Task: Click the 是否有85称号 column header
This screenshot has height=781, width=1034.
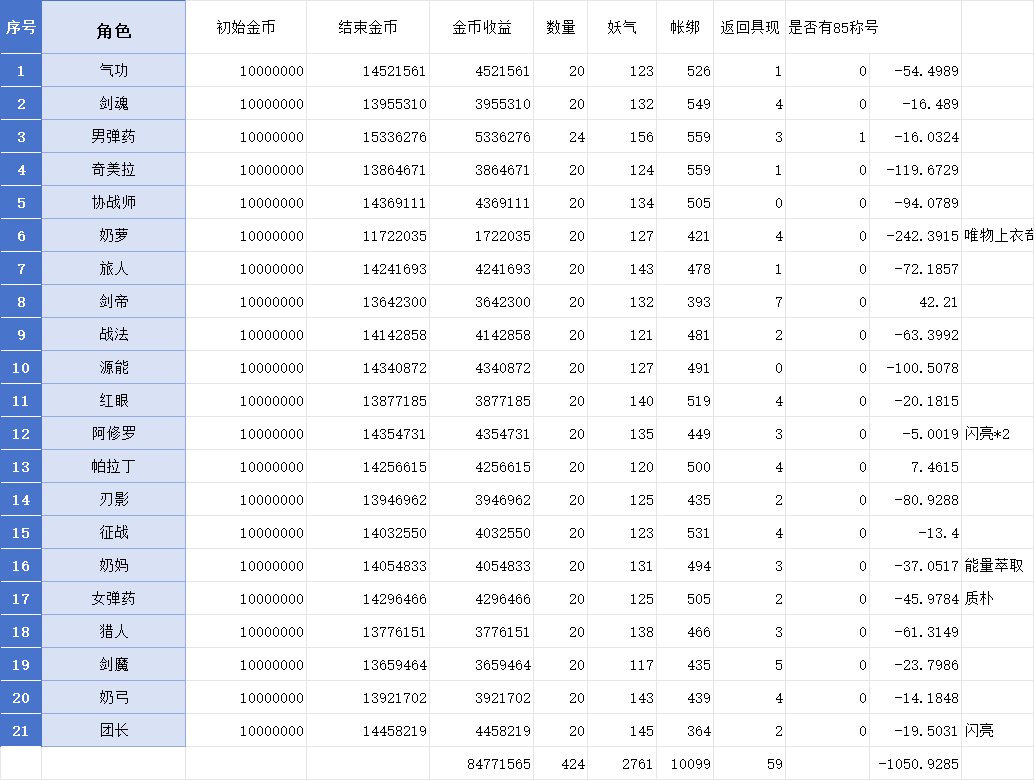Action: point(833,27)
